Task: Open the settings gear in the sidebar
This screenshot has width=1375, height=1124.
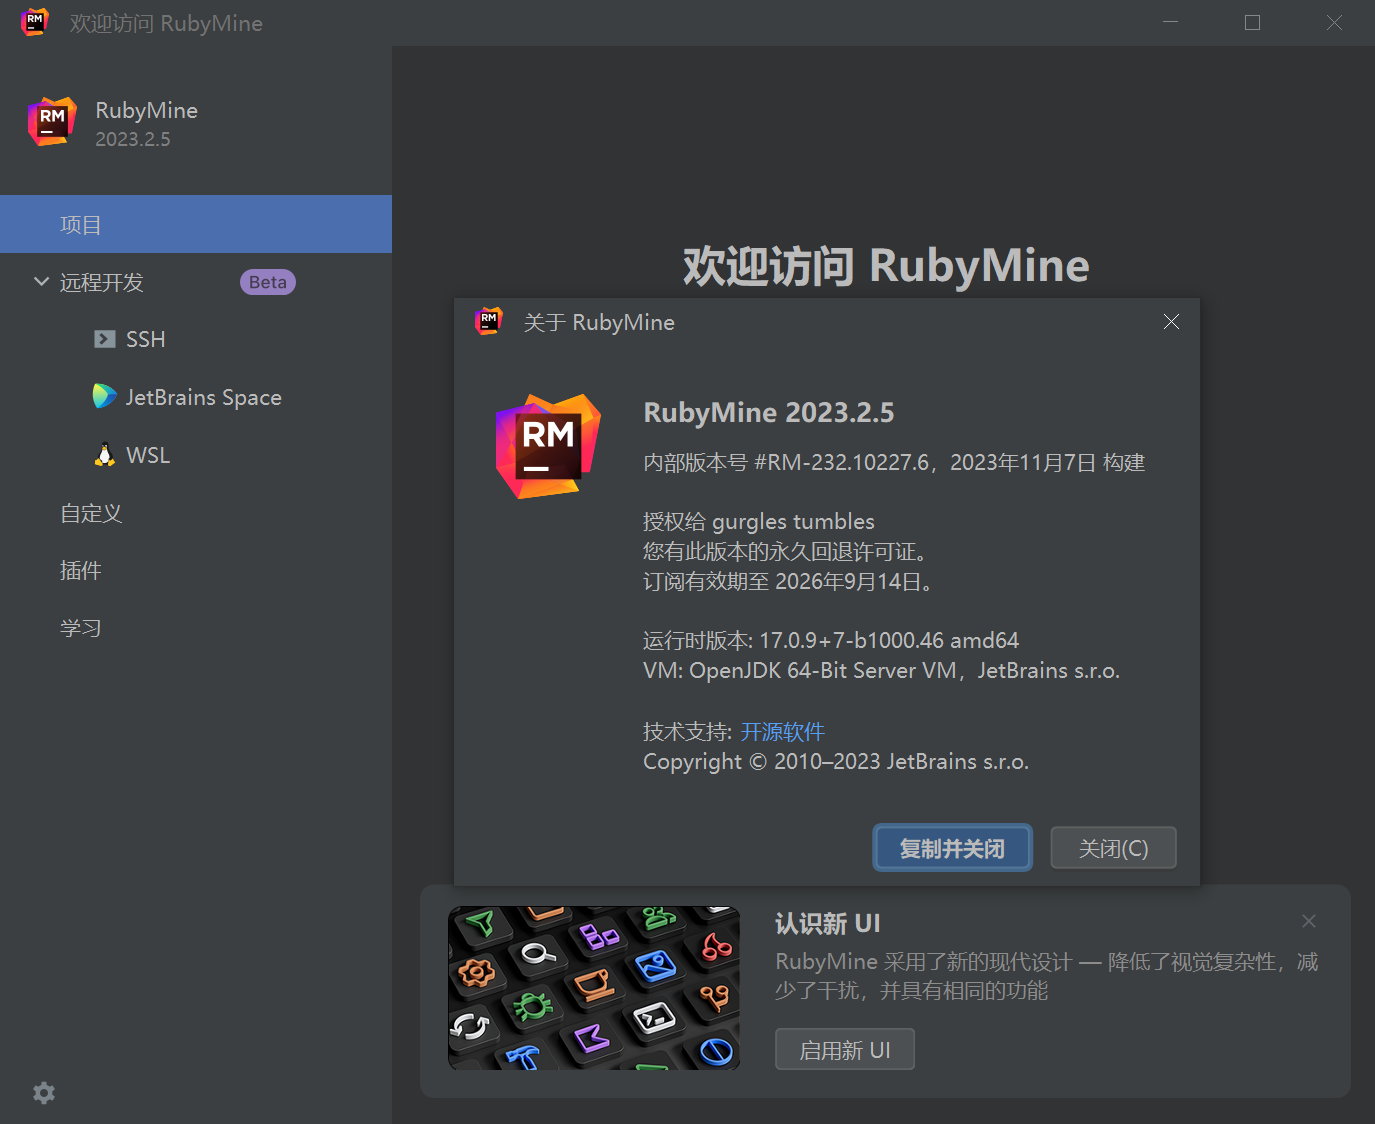Action: 44,1093
